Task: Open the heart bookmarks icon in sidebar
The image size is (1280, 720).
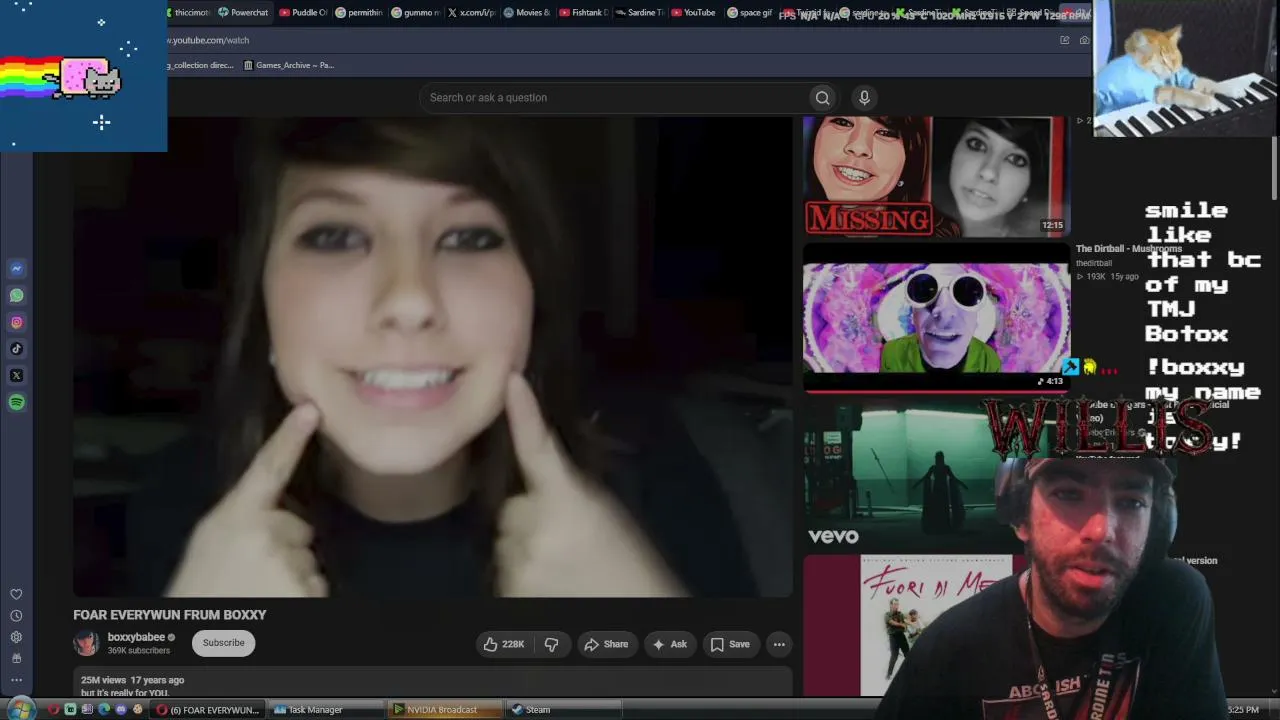Action: pos(16,595)
